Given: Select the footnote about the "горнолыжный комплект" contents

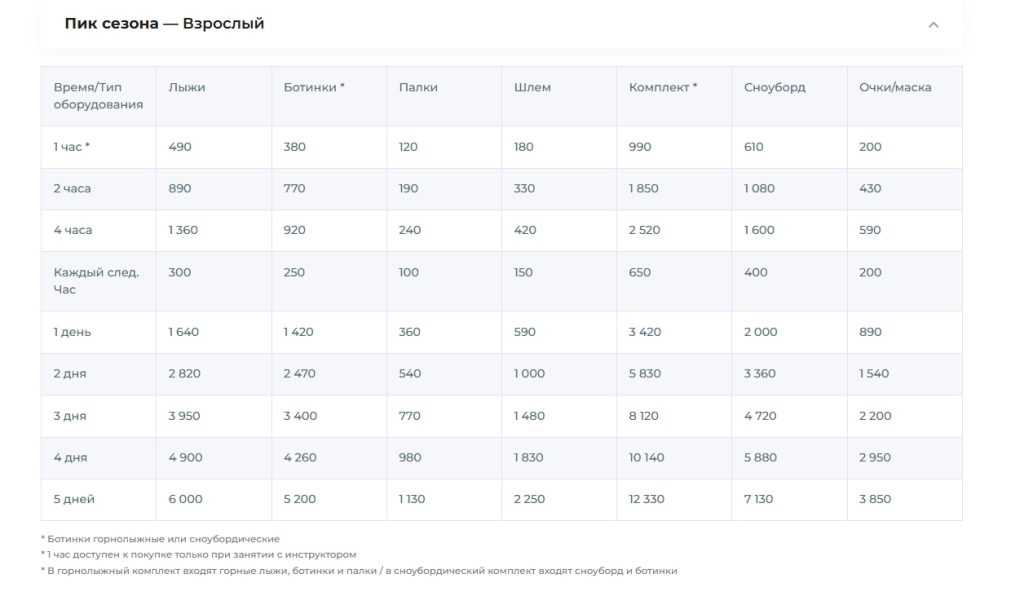Looking at the screenshot, I should (360, 571).
